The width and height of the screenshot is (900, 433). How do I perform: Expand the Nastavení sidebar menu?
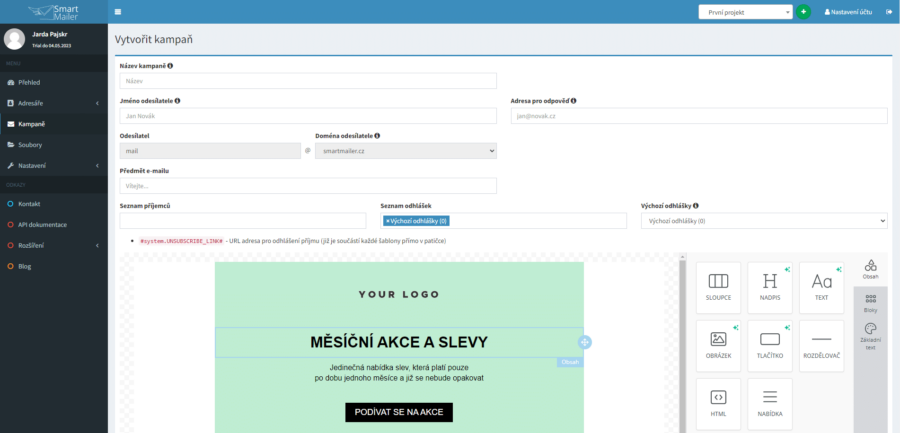click(x=54, y=165)
